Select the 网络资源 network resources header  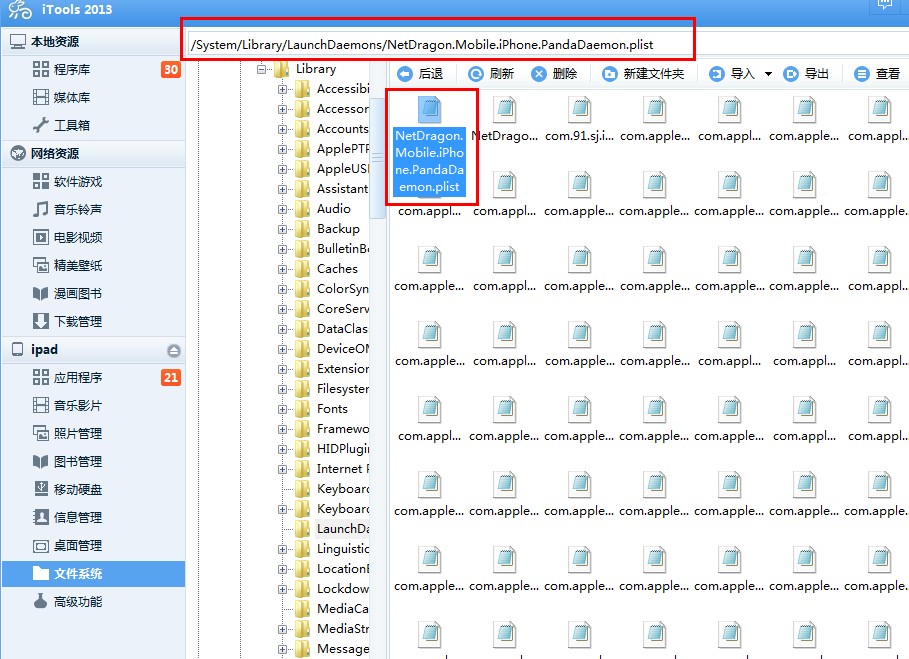tap(93, 154)
